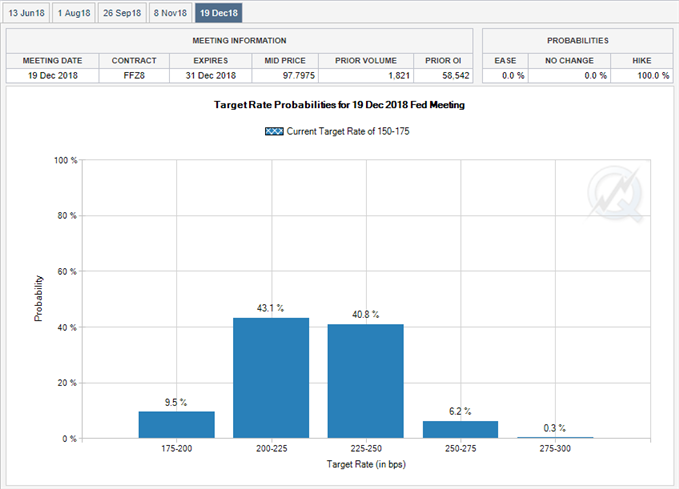Viewport: 679px width, 489px height.
Task: Click the HIKE probability header
Action: click(642, 61)
